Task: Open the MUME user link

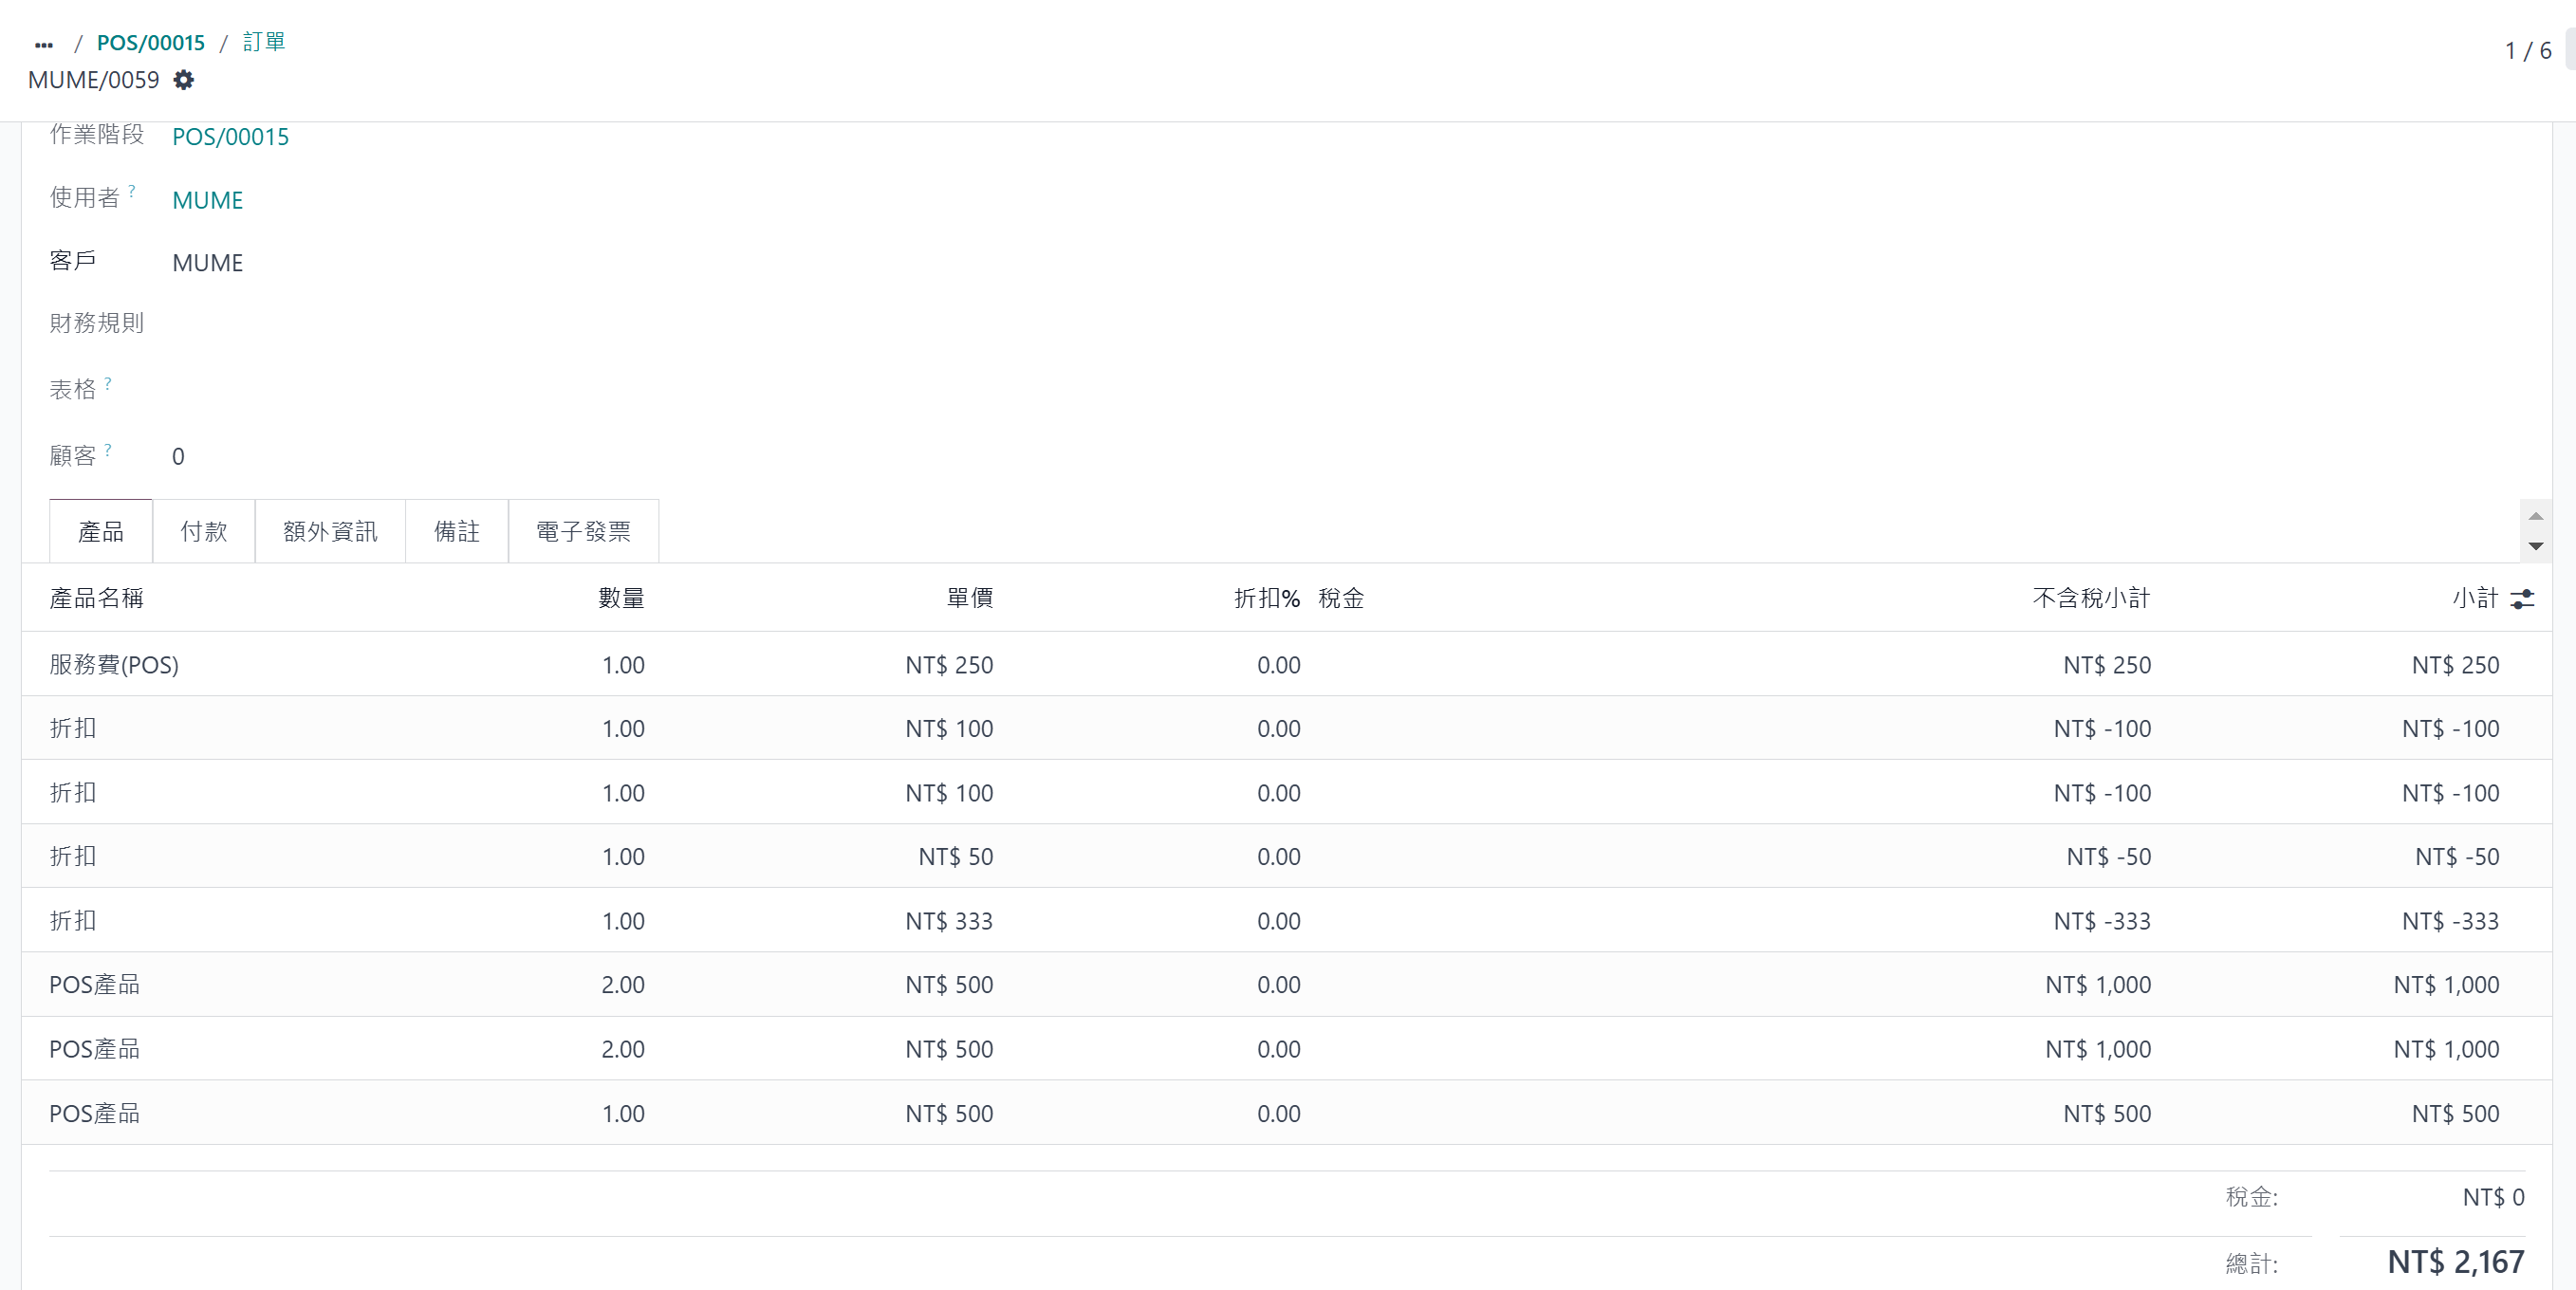Action: 207,200
